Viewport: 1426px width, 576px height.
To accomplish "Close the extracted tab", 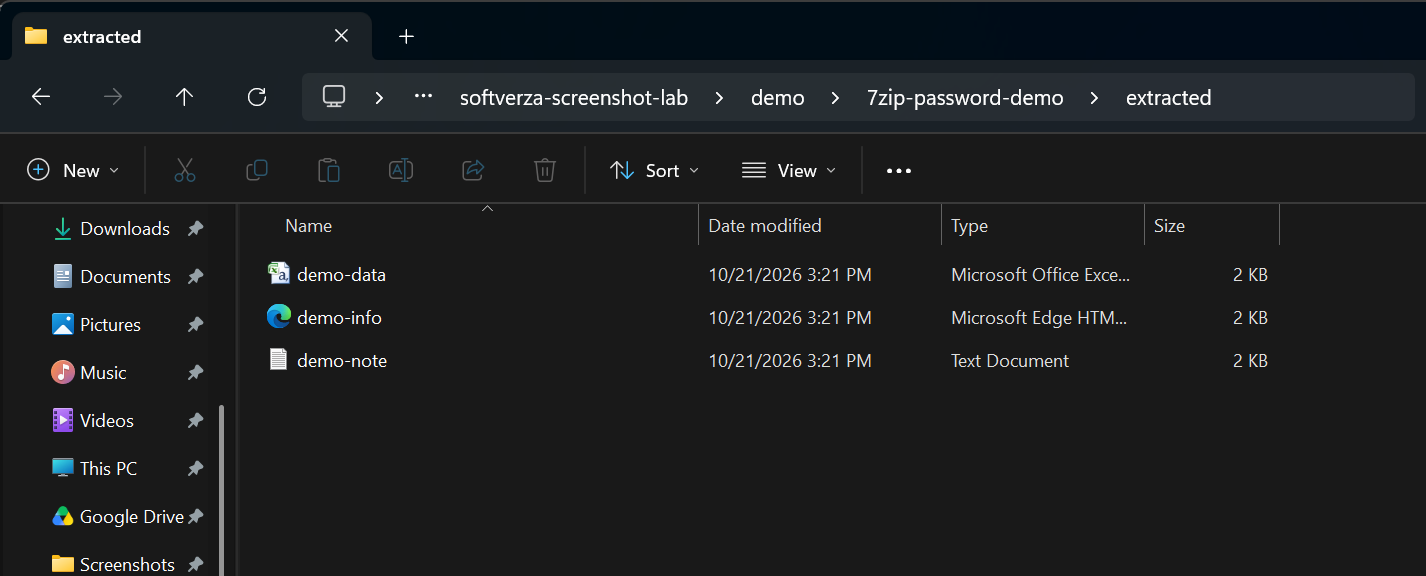I will [x=341, y=36].
